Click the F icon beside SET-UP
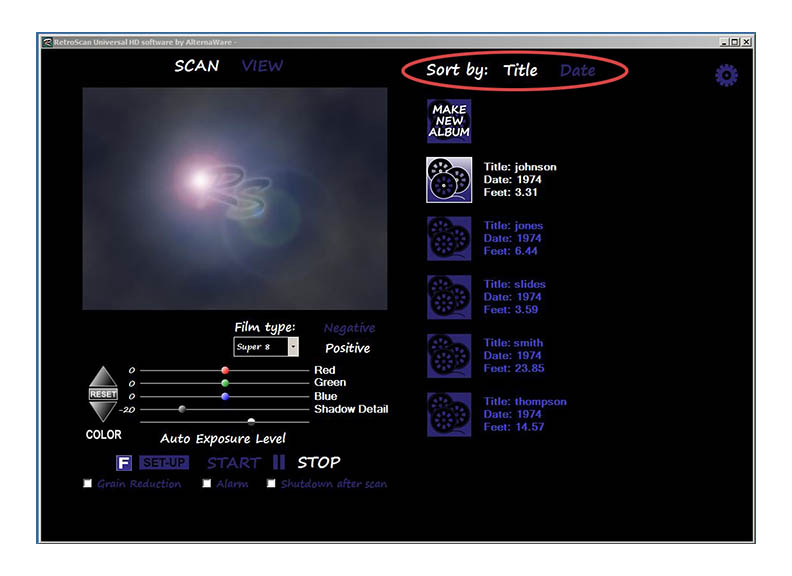 coord(124,463)
